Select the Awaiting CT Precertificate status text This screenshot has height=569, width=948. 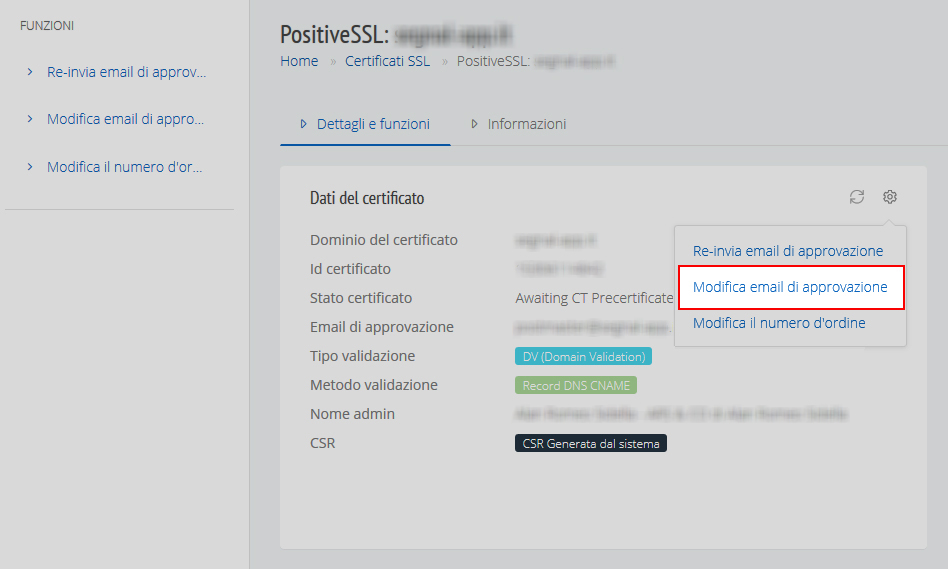pos(594,298)
